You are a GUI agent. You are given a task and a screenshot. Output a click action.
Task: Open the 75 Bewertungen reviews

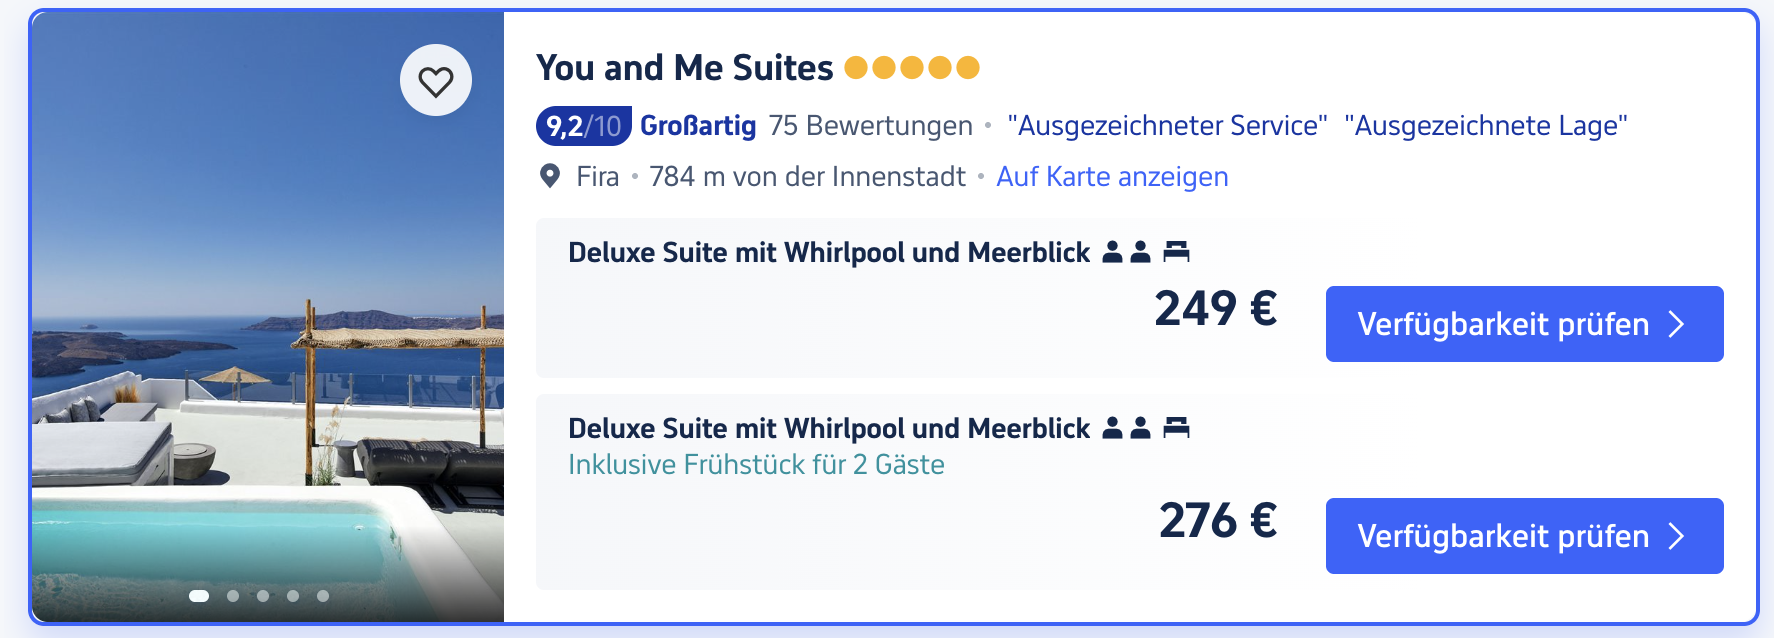(870, 126)
